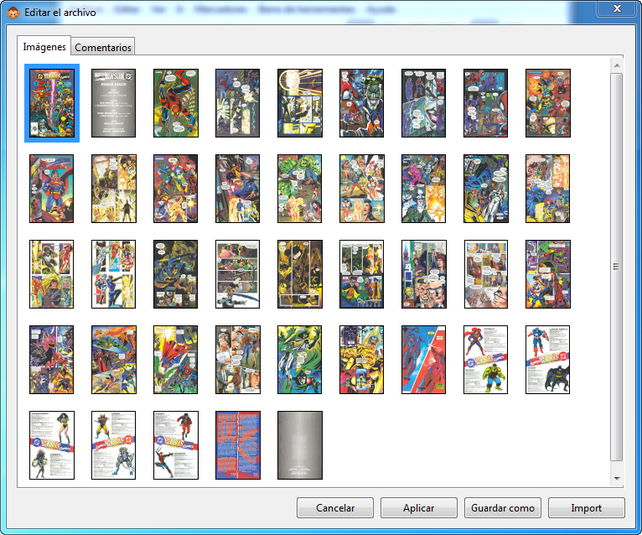The image size is (642, 535).
Task: Select the sepia page with dark silhouette thumbnail
Action: point(113,189)
